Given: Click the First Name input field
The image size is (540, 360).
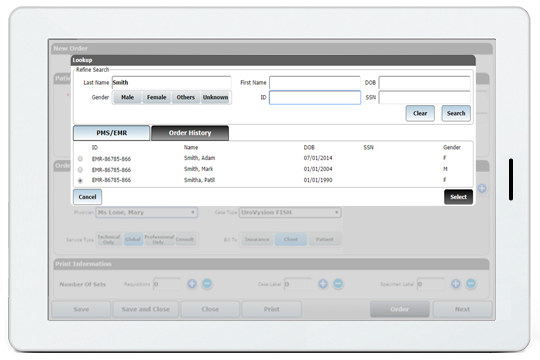Looking at the screenshot, I should tap(315, 83).
